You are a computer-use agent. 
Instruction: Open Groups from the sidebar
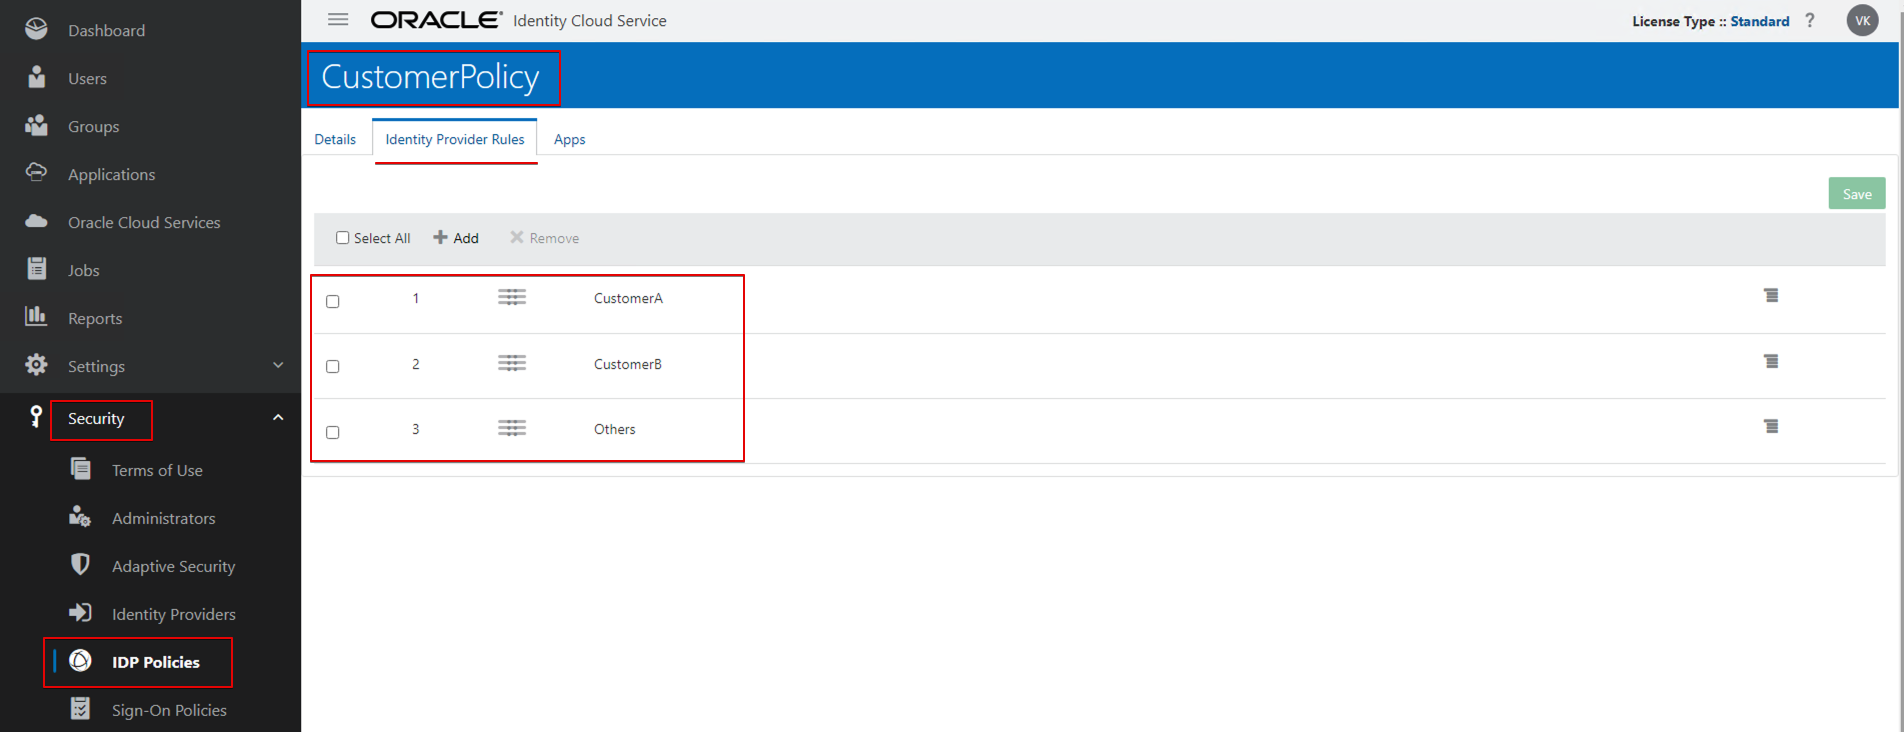click(93, 126)
